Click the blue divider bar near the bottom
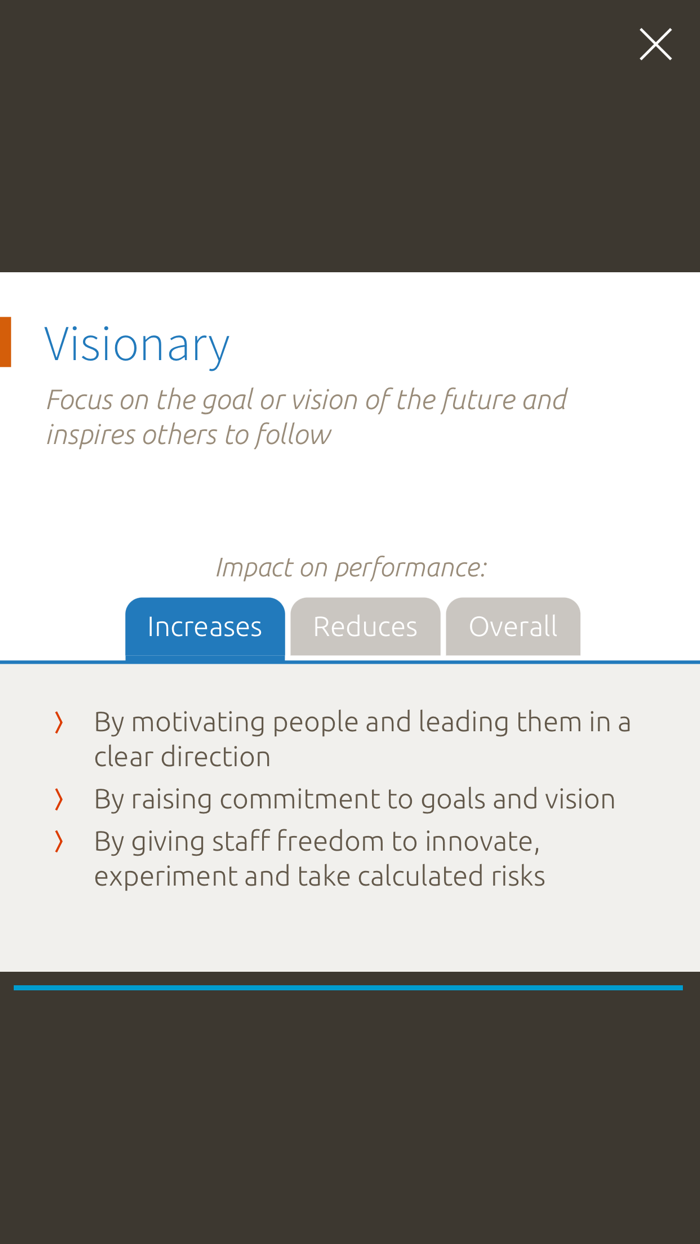Screen dimensions: 700x1244 pyautogui.click(x=349, y=986)
